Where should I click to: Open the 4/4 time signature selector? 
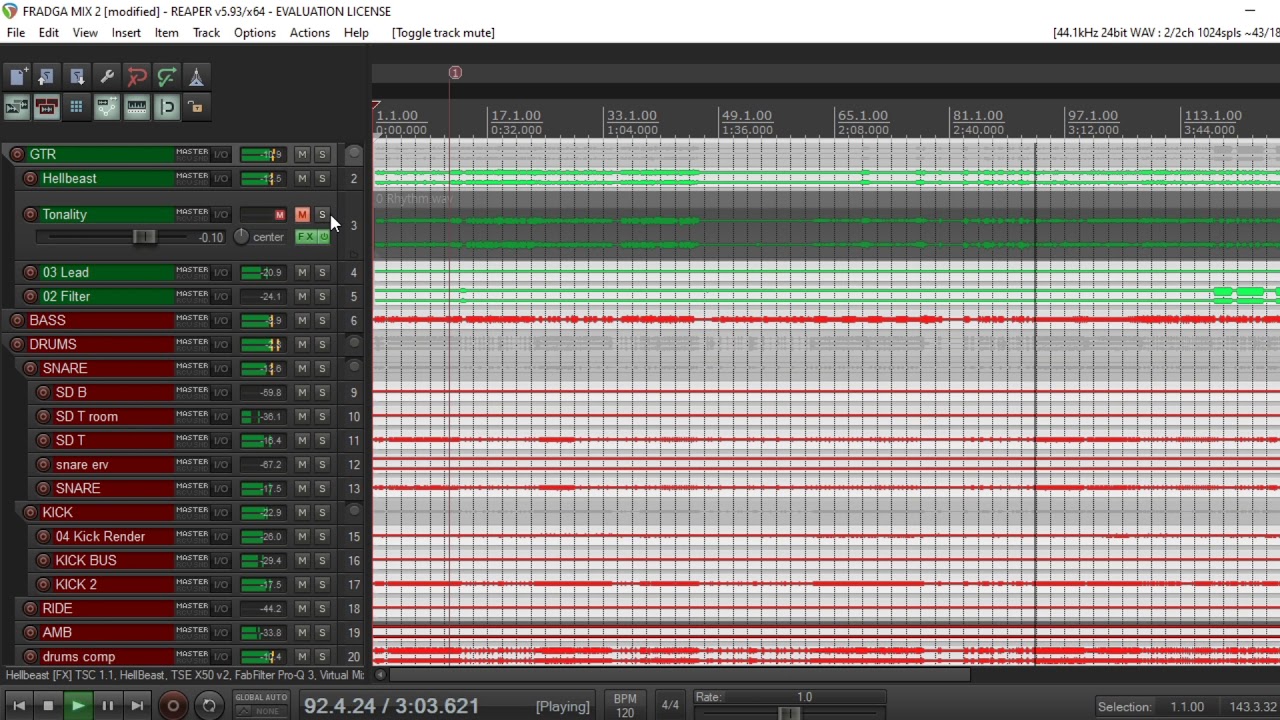(670, 705)
